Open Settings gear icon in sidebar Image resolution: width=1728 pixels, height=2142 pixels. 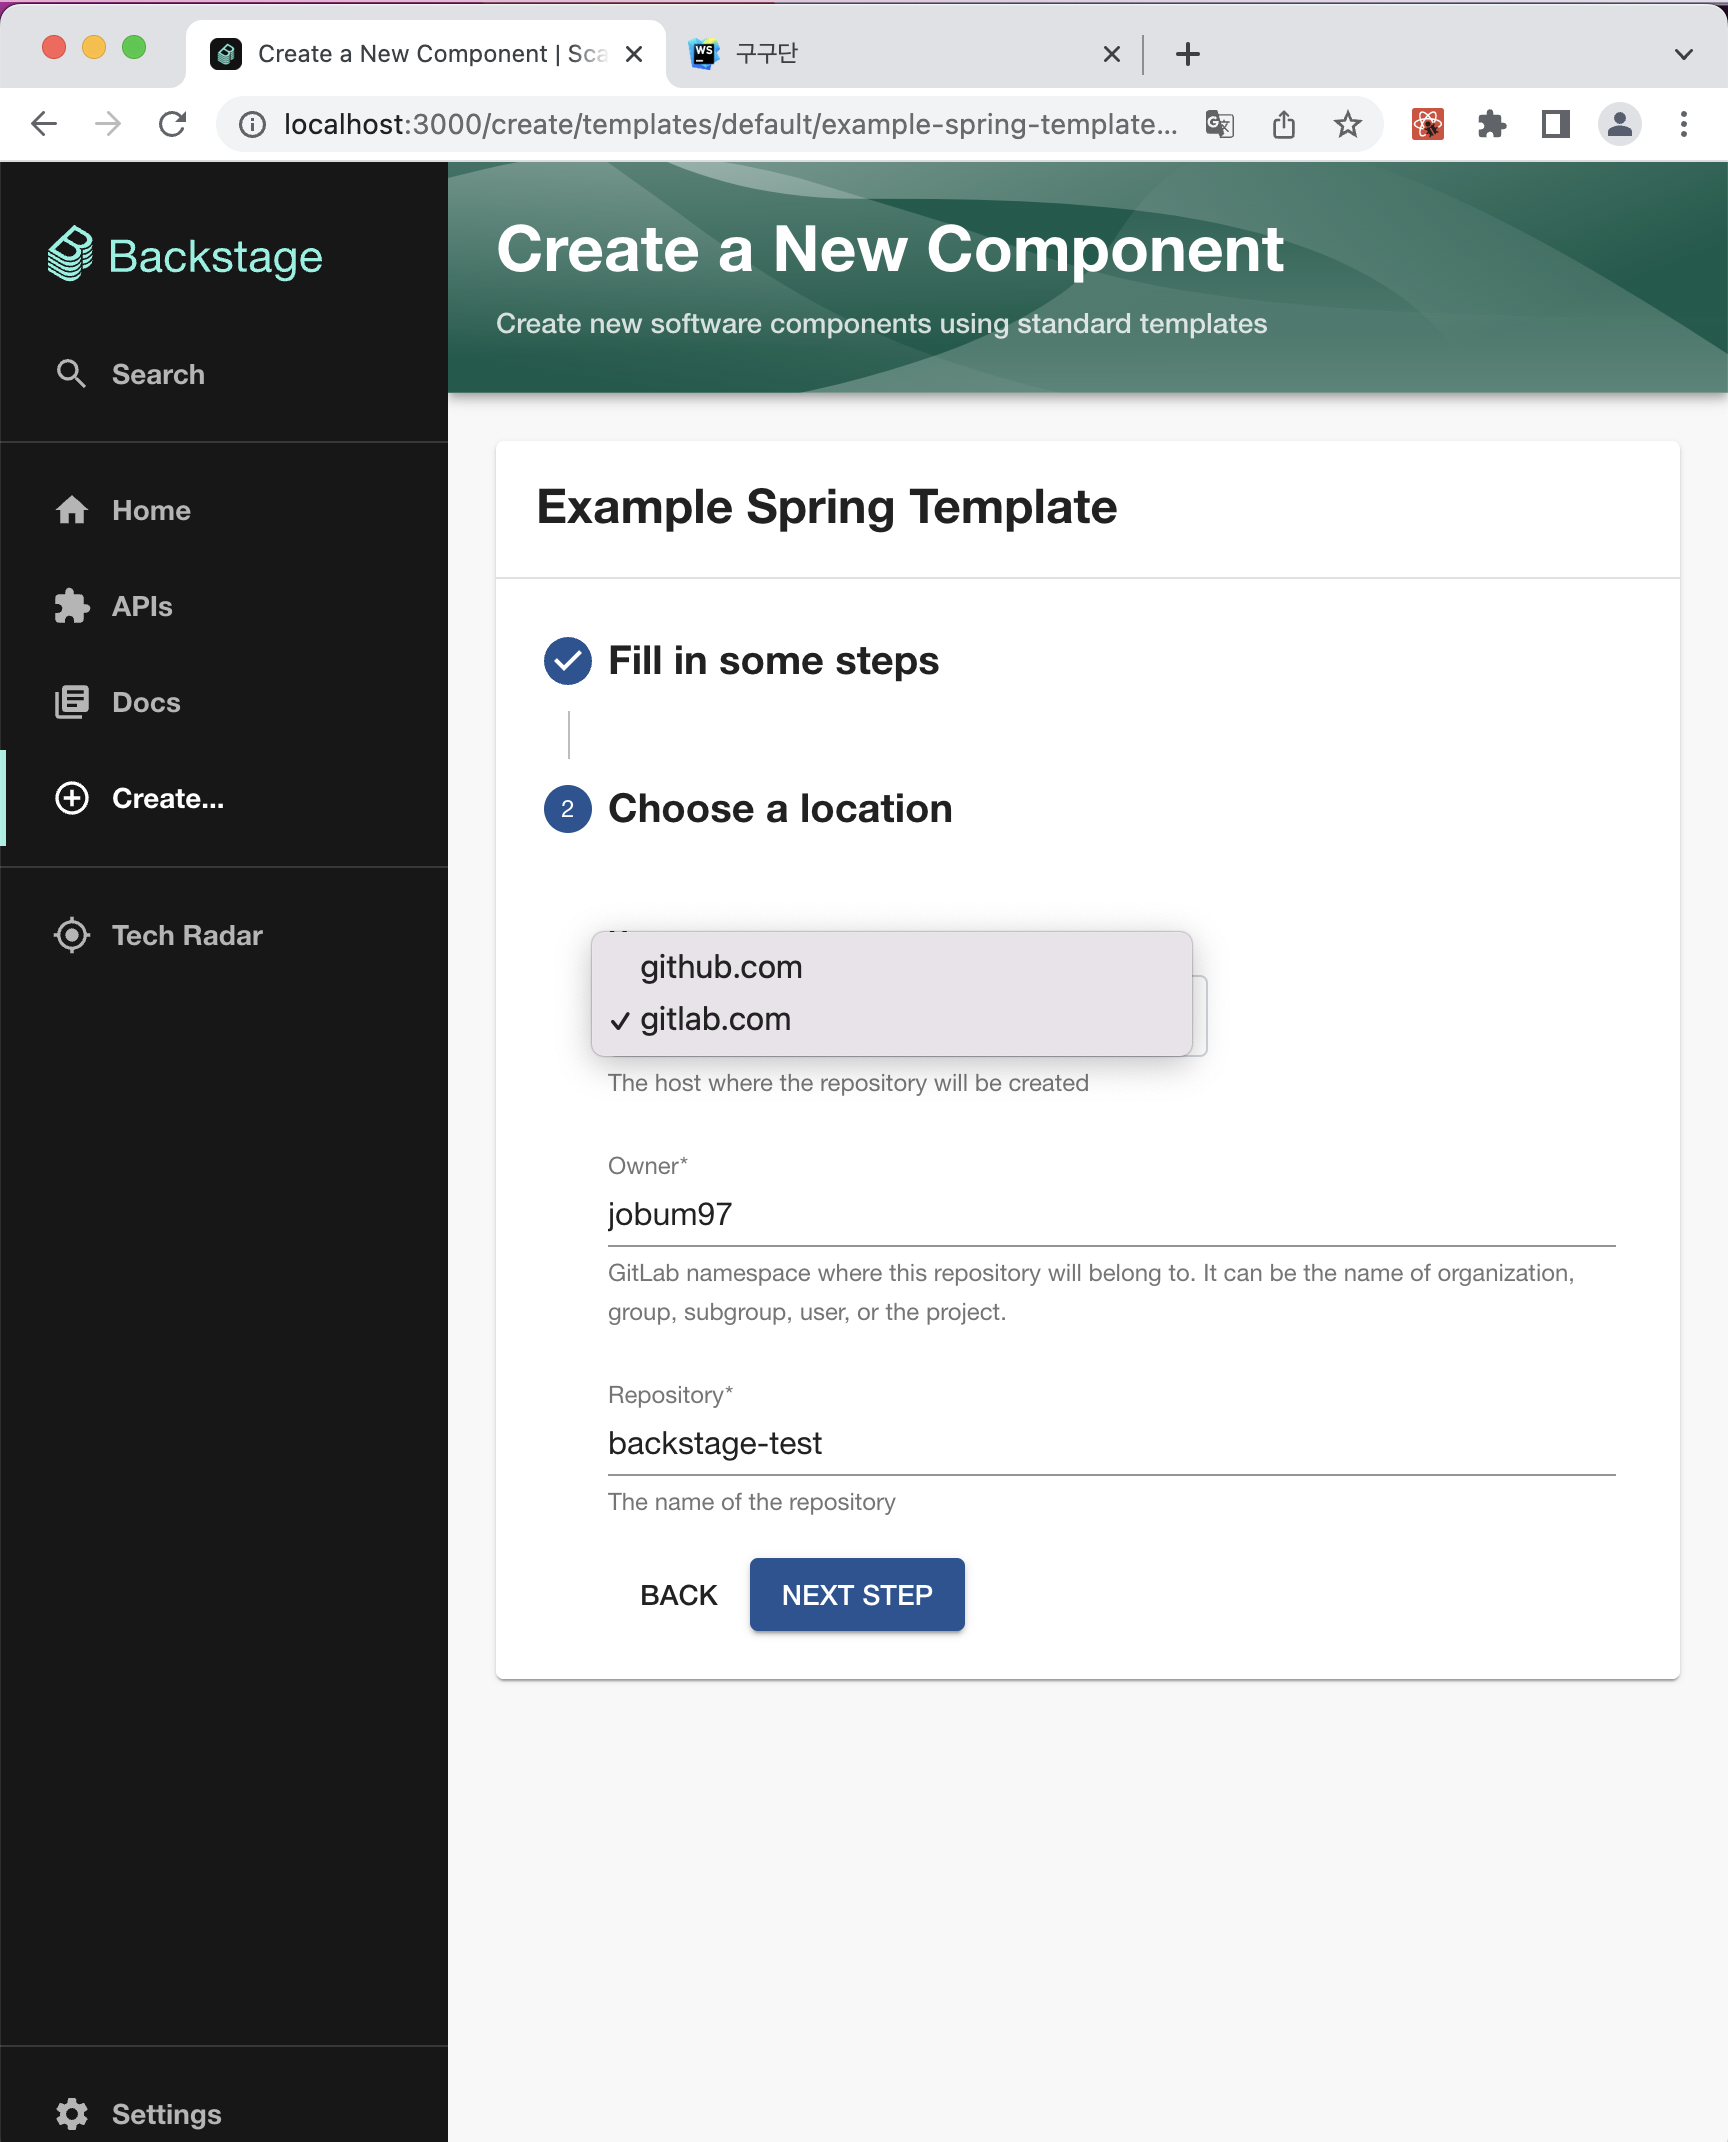71,2114
